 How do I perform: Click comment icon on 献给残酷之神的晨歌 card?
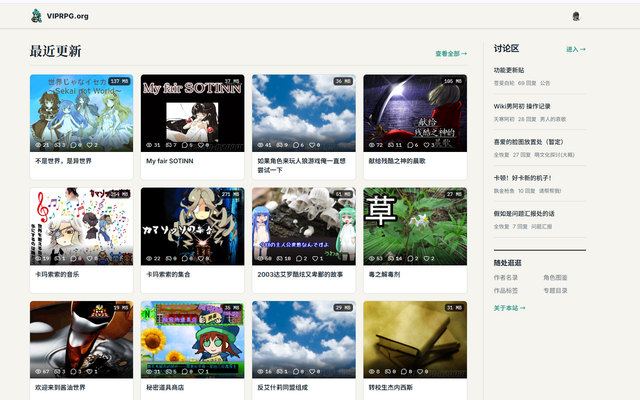tap(410, 145)
